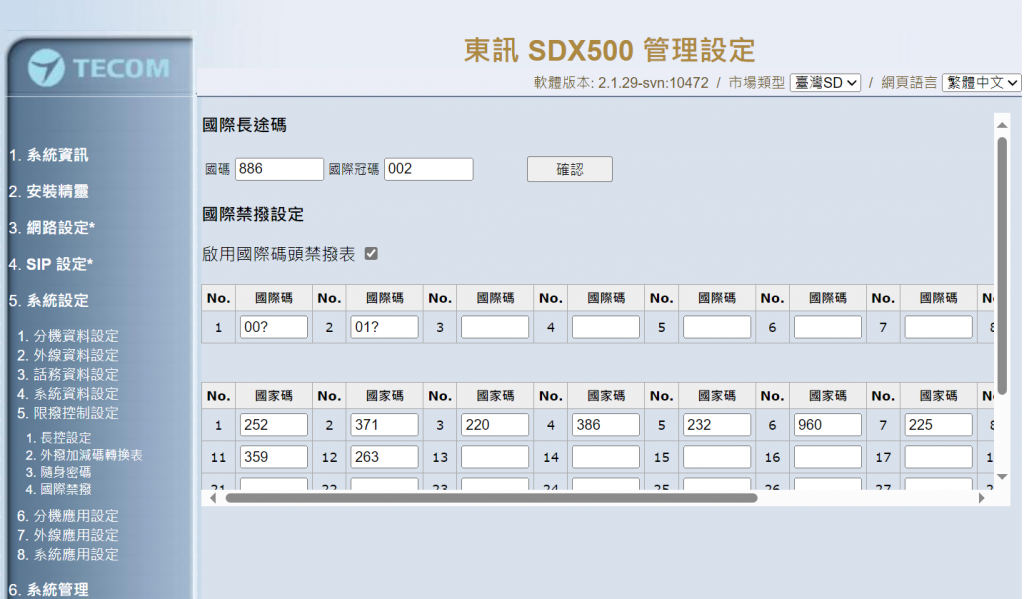Image resolution: width=1024 pixels, height=599 pixels.
Task: Click the horizontal scrollbar right arrow
Action: (x=981, y=498)
